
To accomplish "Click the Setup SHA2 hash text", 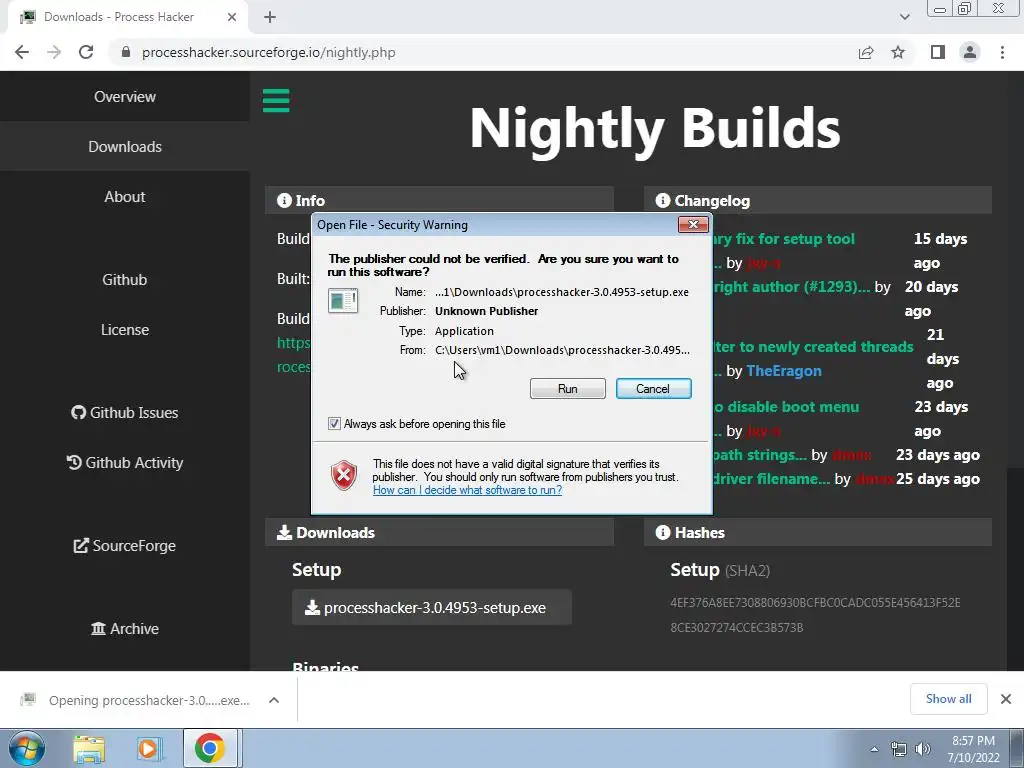I will pyautogui.click(x=815, y=615).
